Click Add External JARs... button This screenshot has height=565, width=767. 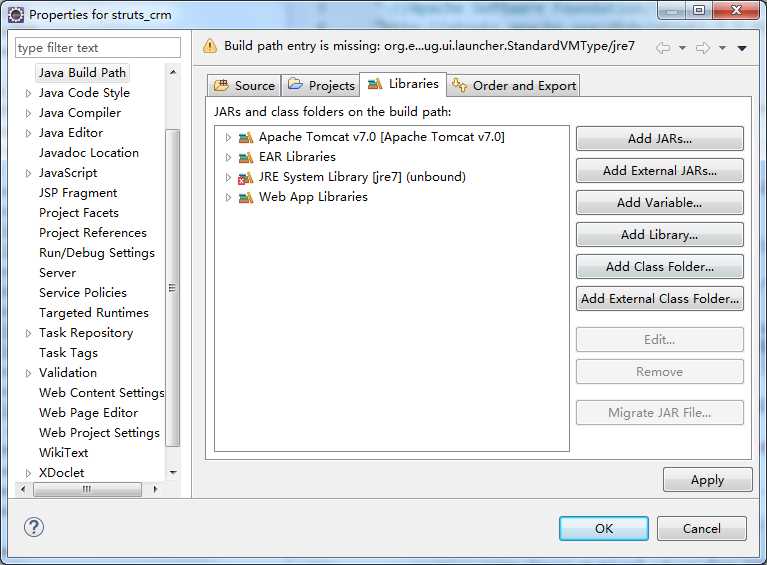coord(659,171)
